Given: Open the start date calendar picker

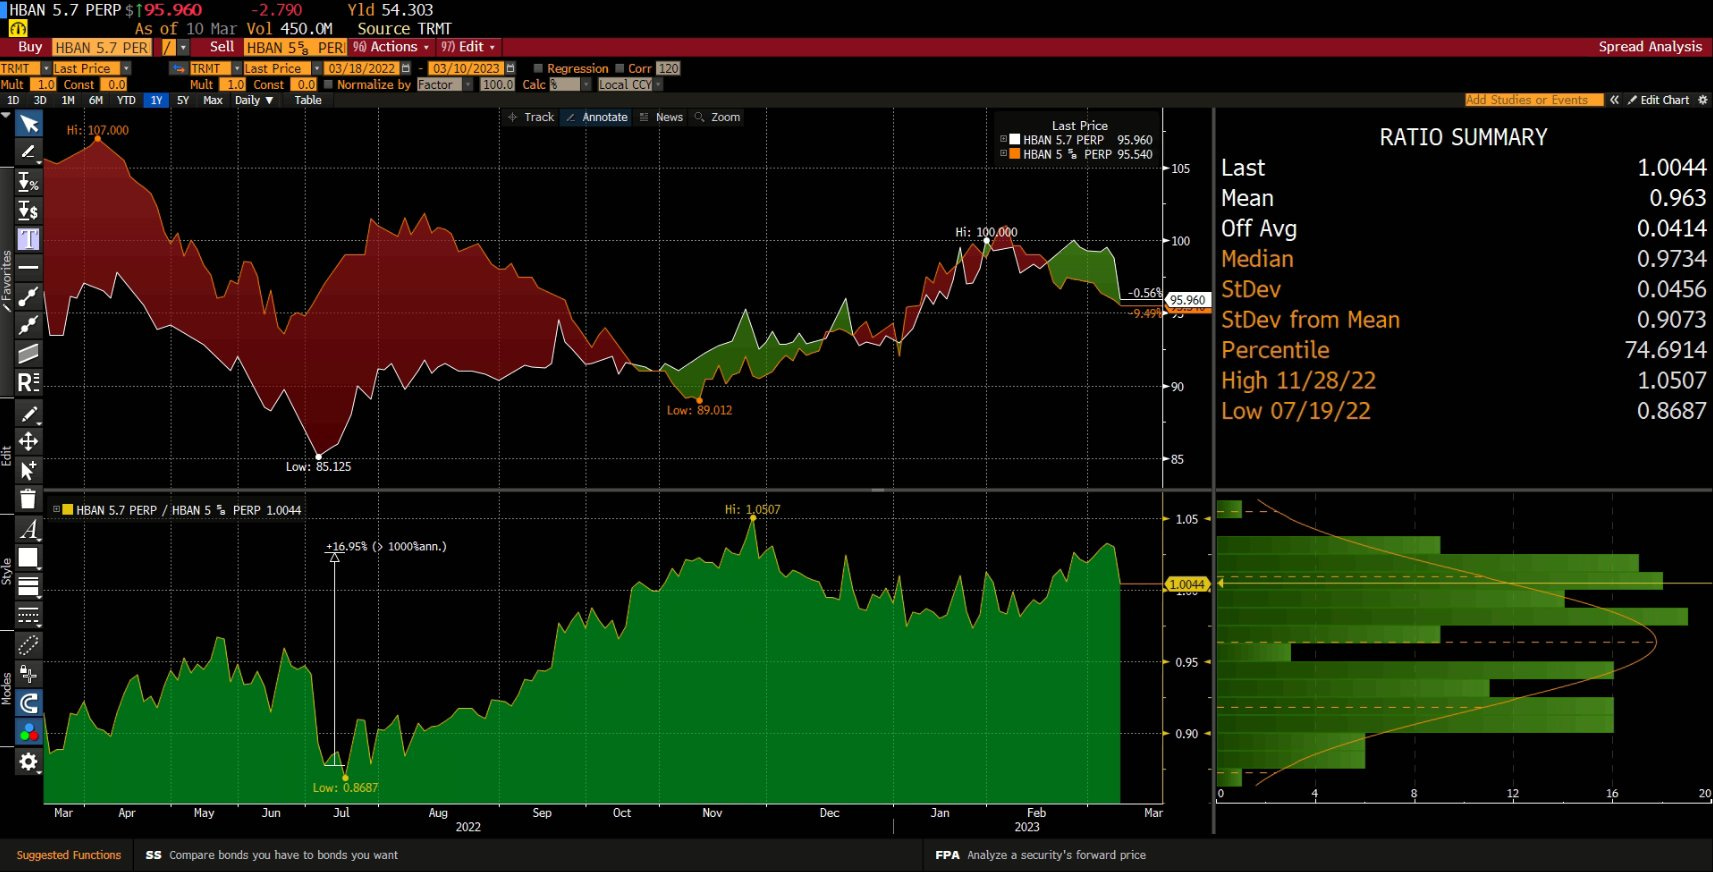Looking at the screenshot, I should (405, 68).
